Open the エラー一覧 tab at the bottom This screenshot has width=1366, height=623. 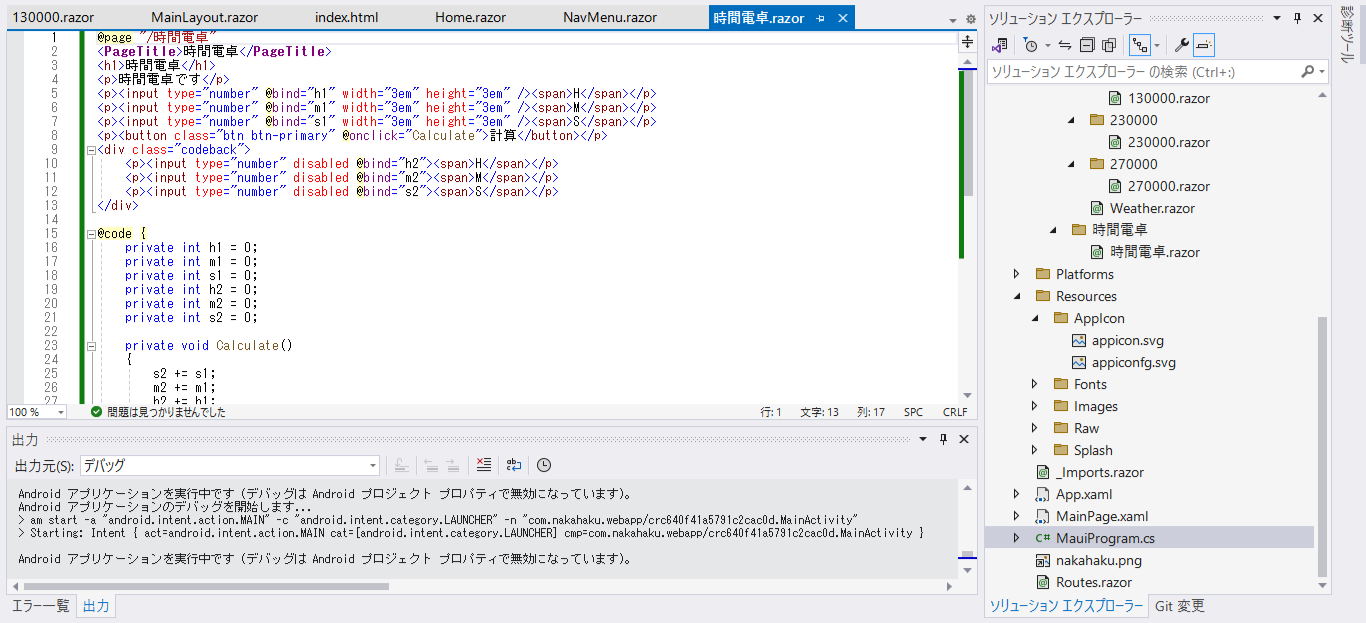(x=41, y=606)
